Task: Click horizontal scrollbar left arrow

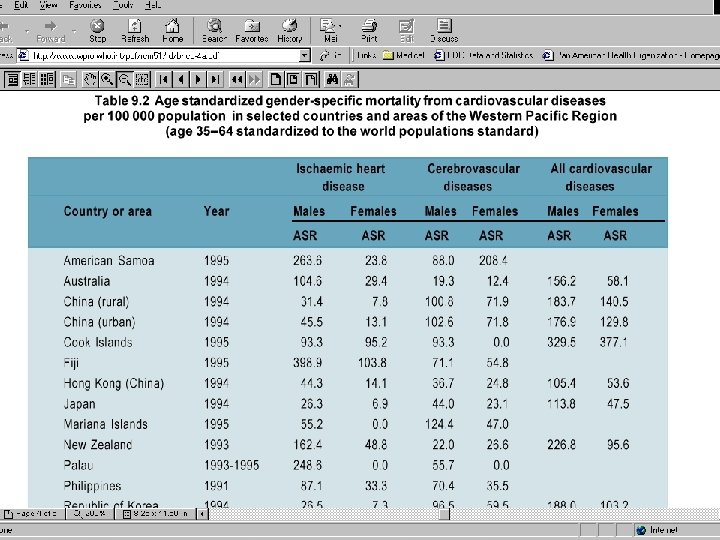Action: 202,513
